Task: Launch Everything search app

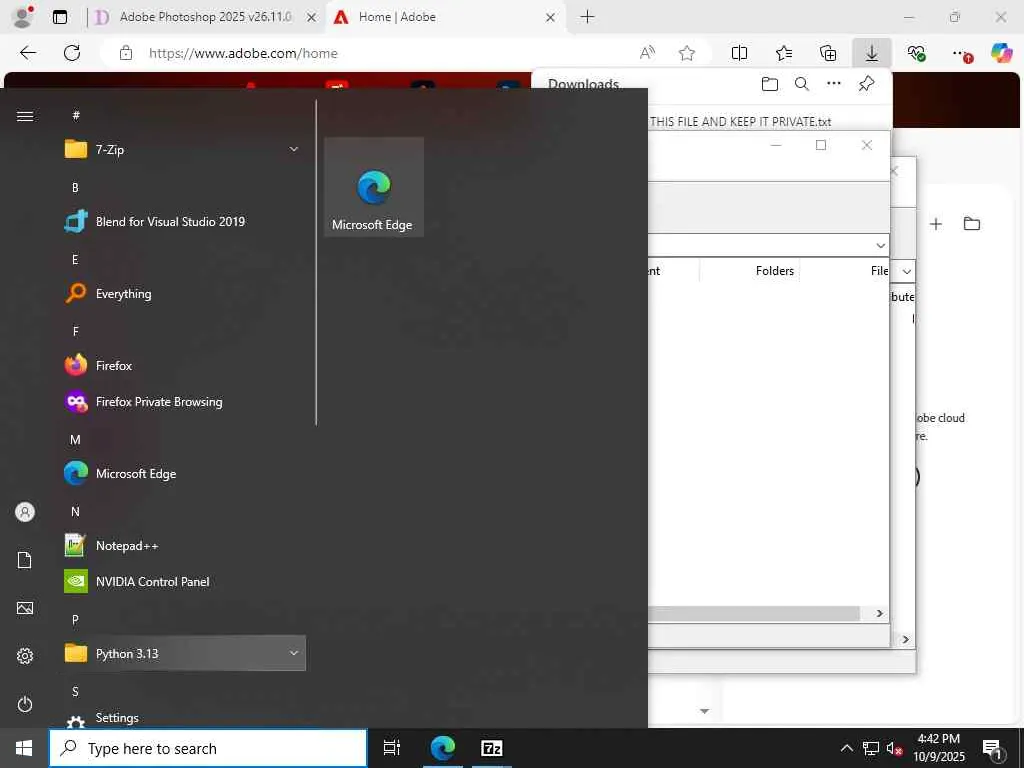Action: 182,293
